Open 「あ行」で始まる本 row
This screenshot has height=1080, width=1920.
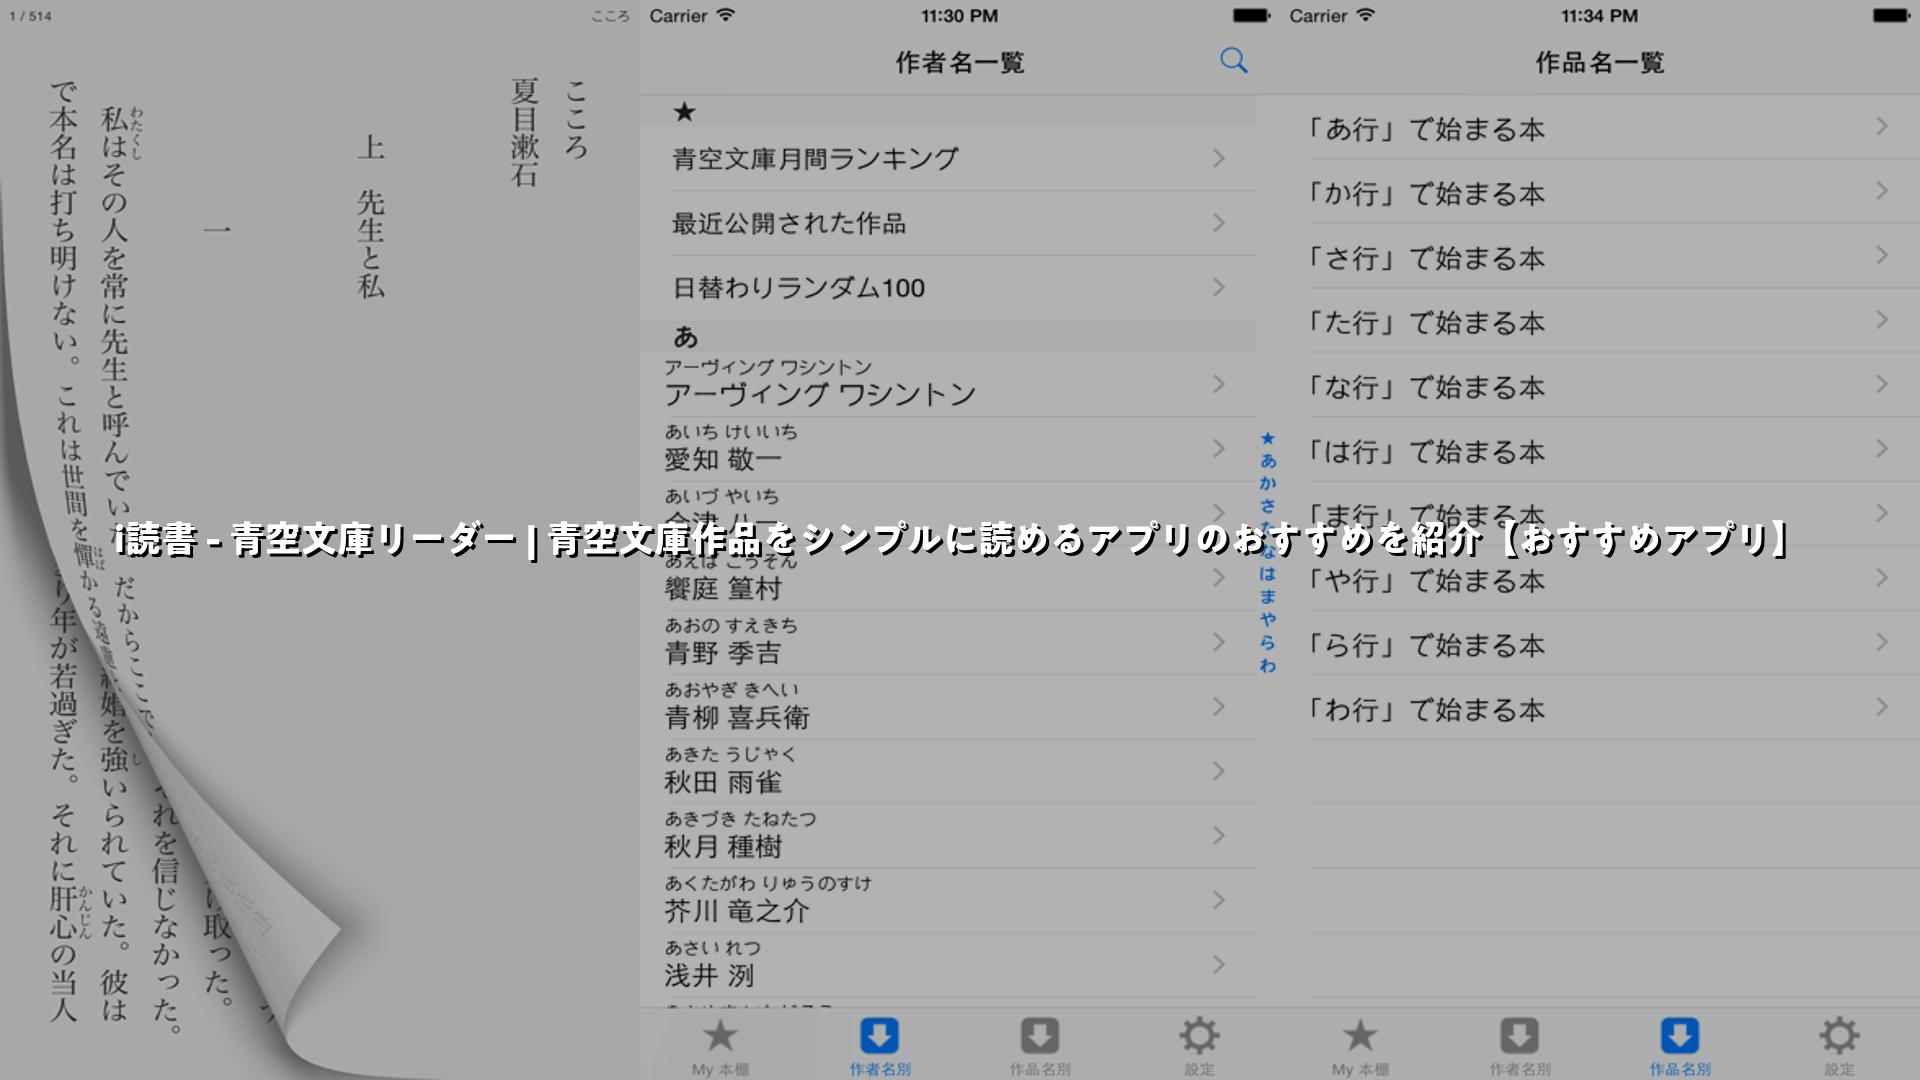(x=1600, y=127)
